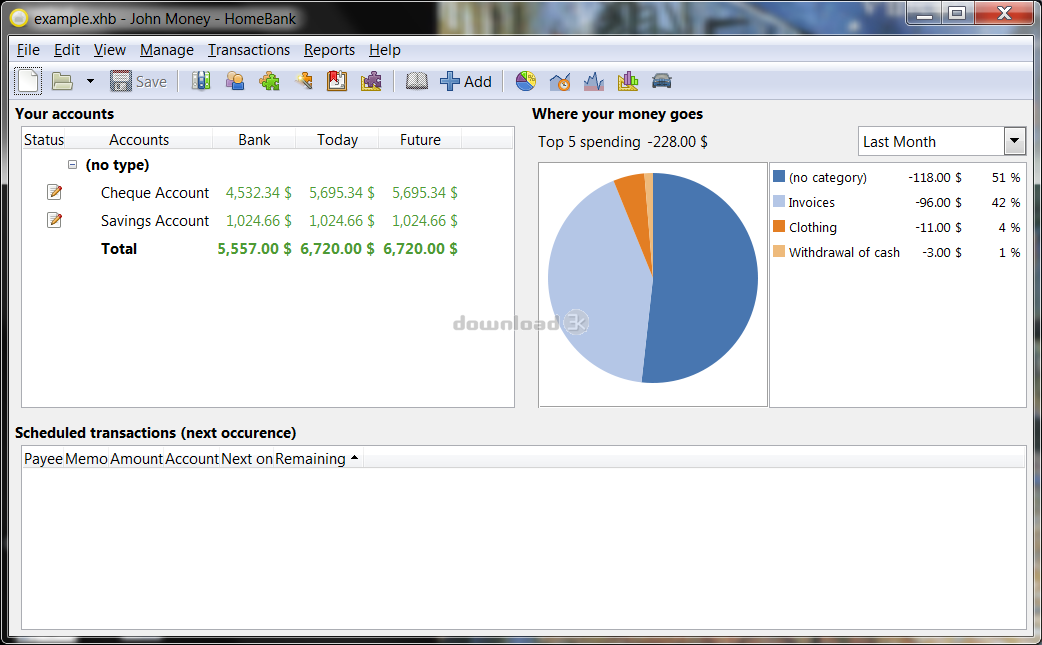The width and height of the screenshot is (1042, 645).
Task: Select the Cheque Account row
Action: [x=268, y=193]
